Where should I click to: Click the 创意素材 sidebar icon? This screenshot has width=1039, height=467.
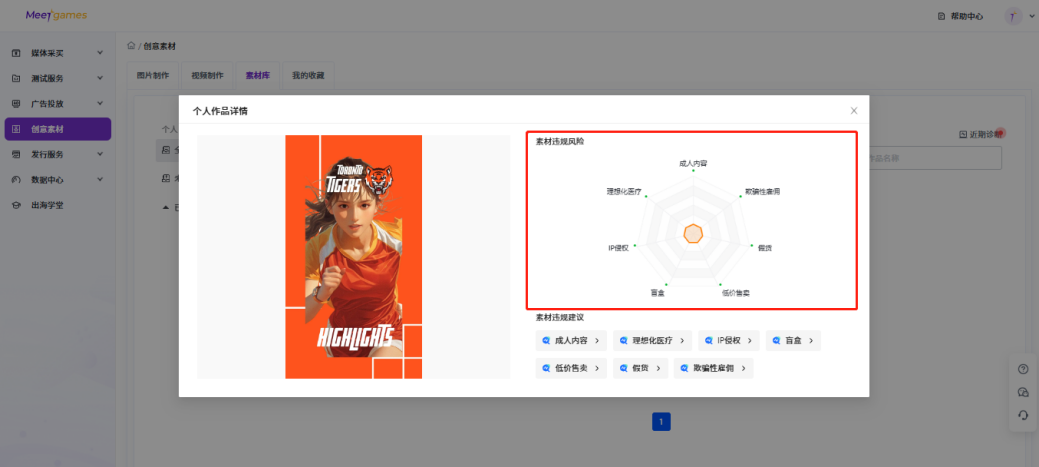point(16,129)
